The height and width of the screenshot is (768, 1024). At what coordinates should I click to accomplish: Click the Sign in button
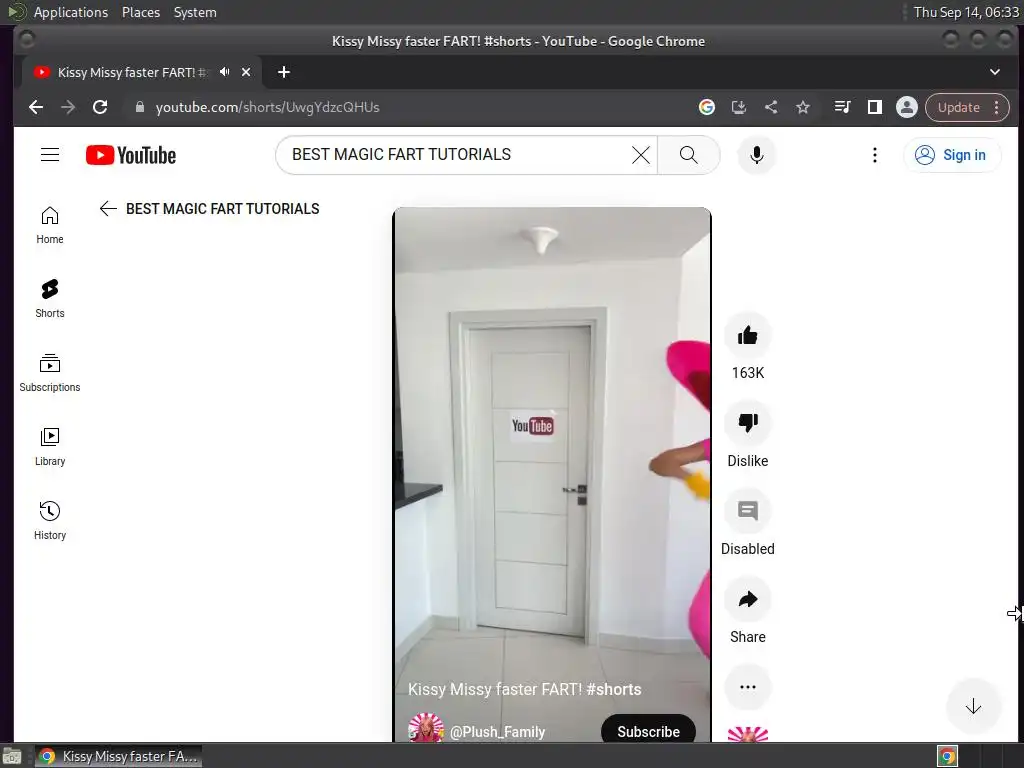coord(952,155)
